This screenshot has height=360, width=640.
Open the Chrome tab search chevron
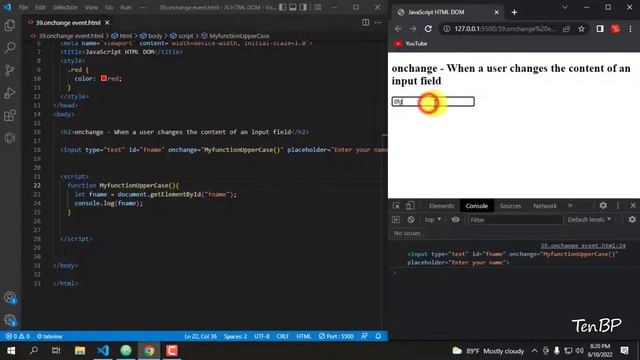564,7
